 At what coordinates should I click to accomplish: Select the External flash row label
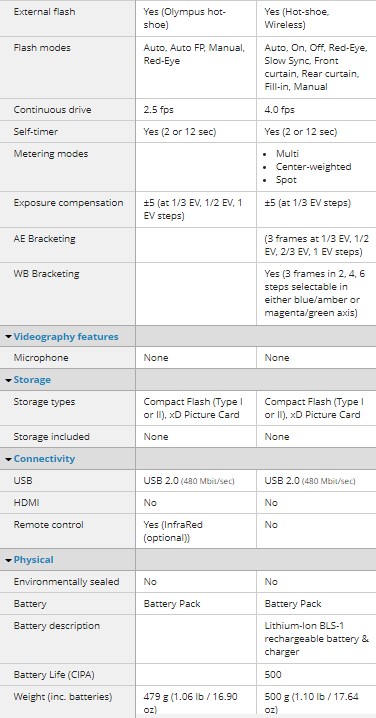44,11
